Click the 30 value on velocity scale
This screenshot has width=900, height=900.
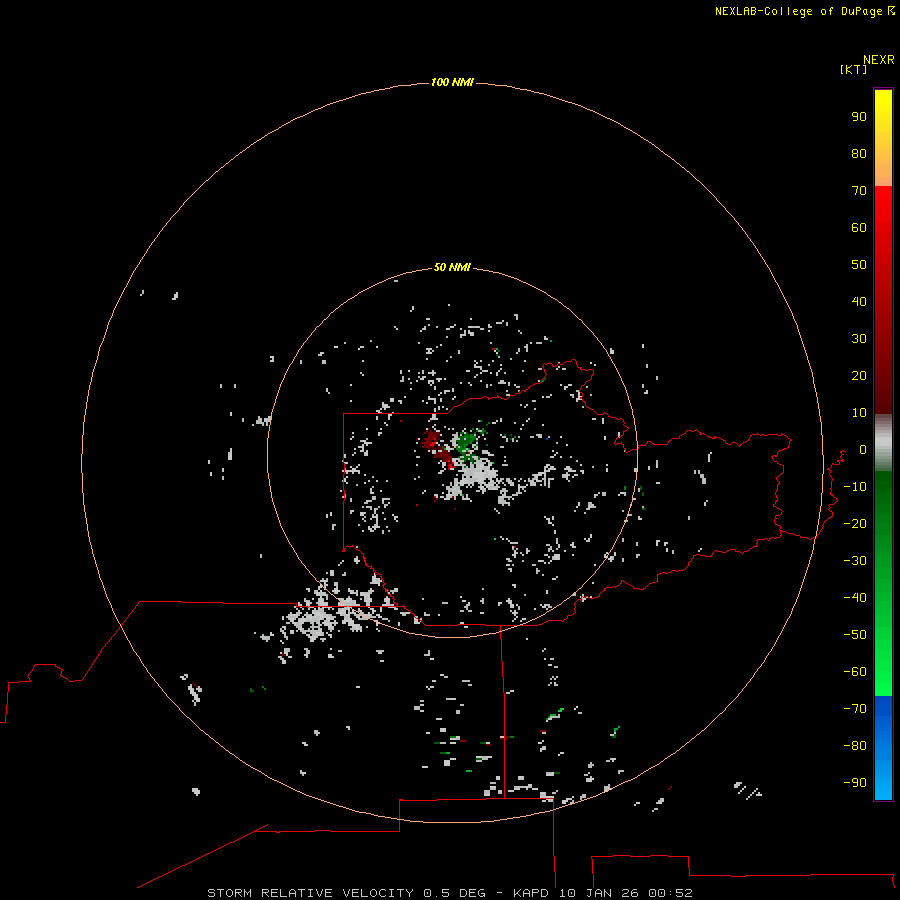tap(859, 339)
